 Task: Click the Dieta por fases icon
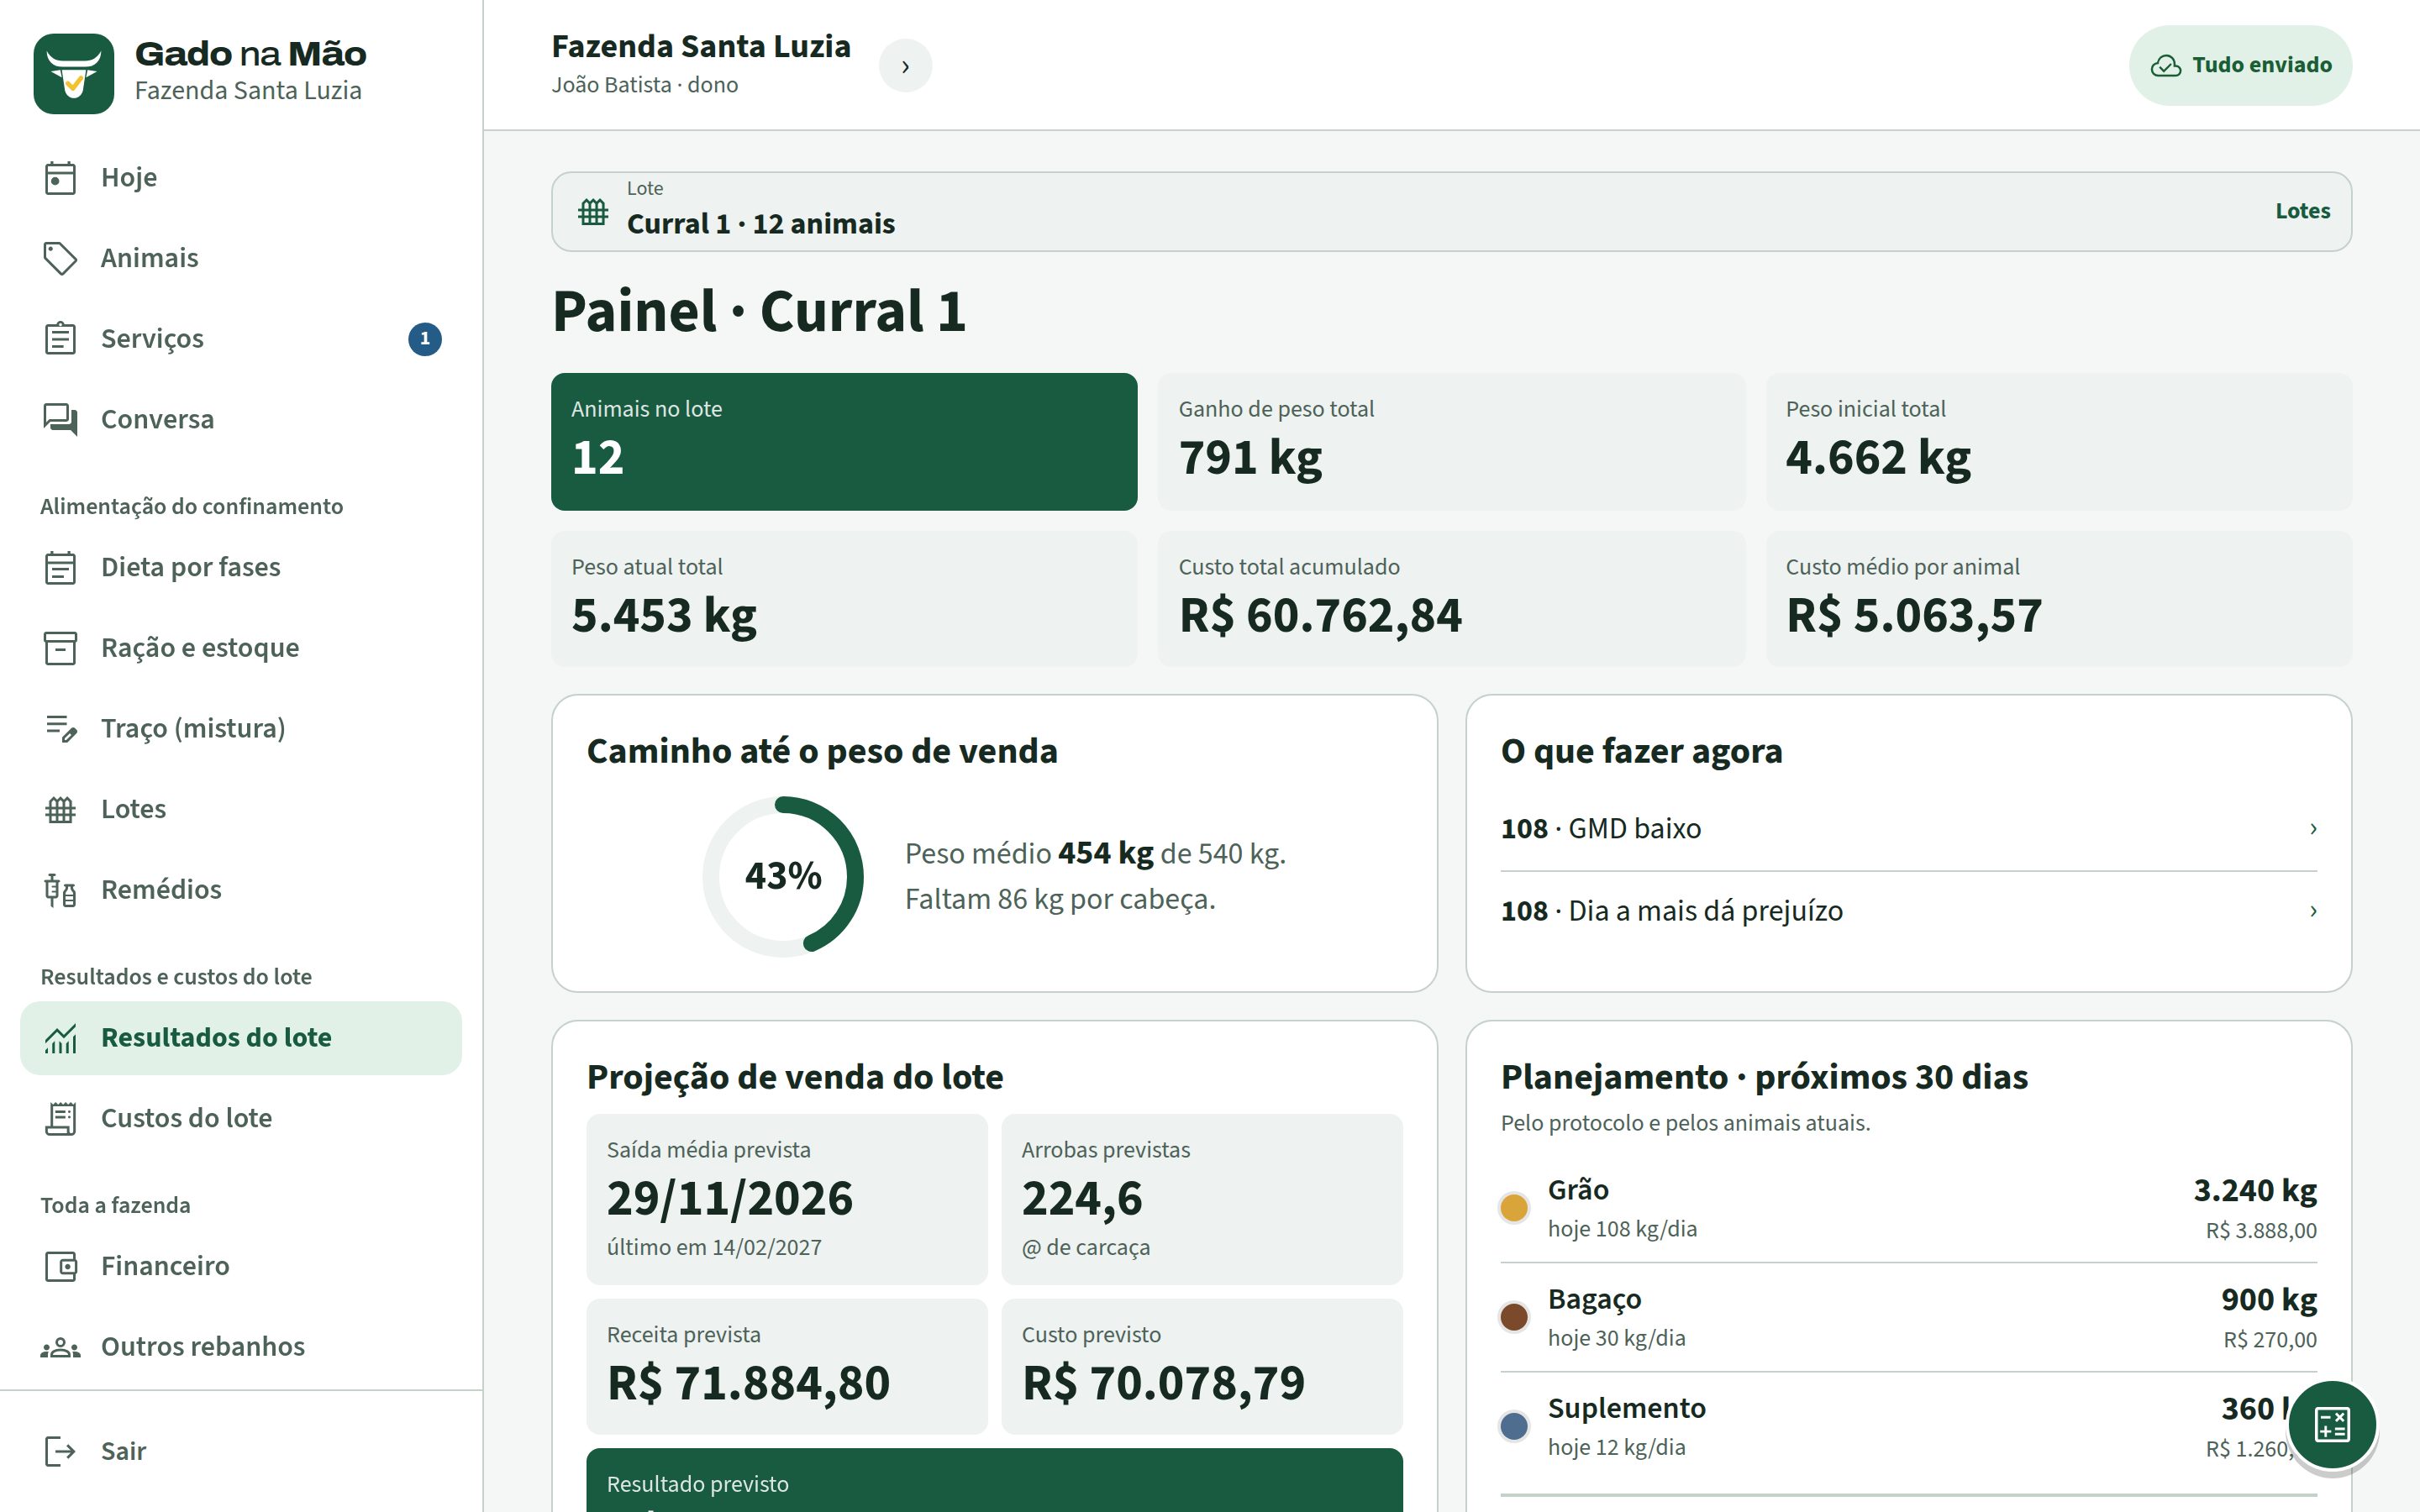(x=60, y=567)
